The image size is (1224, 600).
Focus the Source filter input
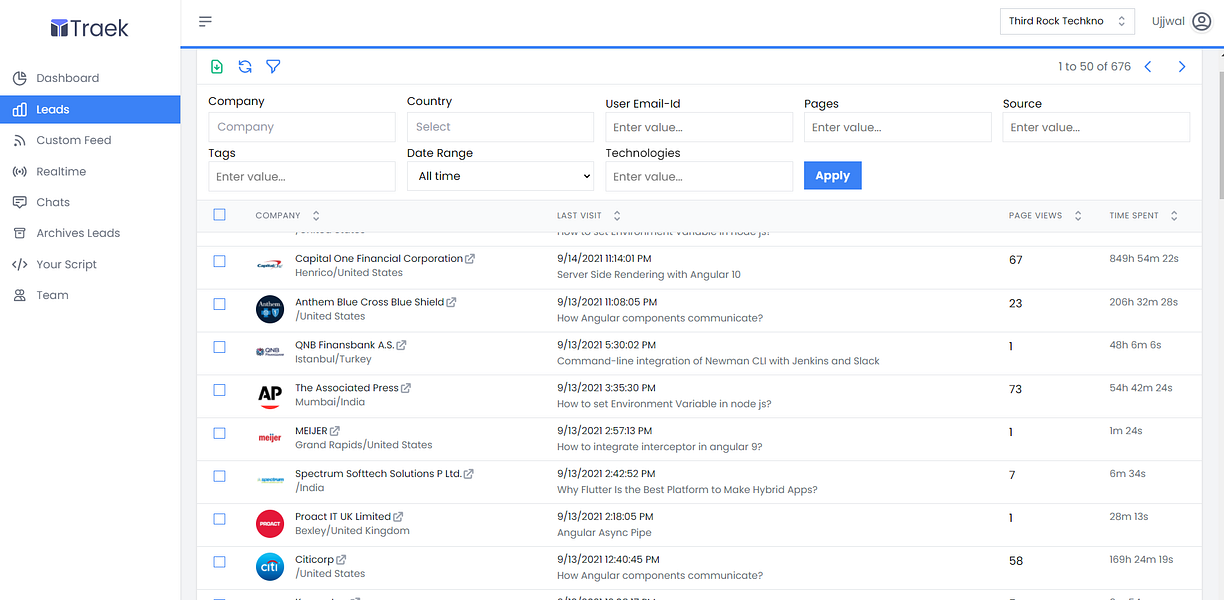[x=1096, y=127]
